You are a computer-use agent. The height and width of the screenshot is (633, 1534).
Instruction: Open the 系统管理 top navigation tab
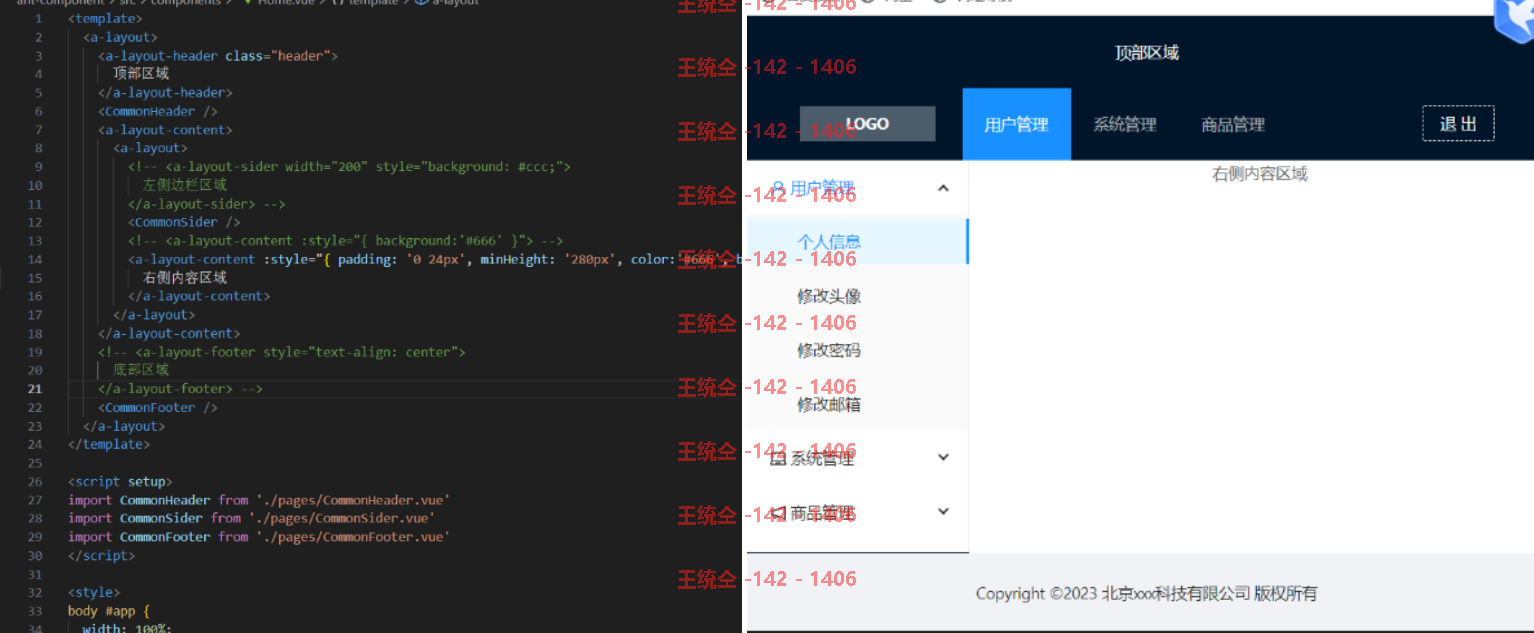[x=1125, y=124]
